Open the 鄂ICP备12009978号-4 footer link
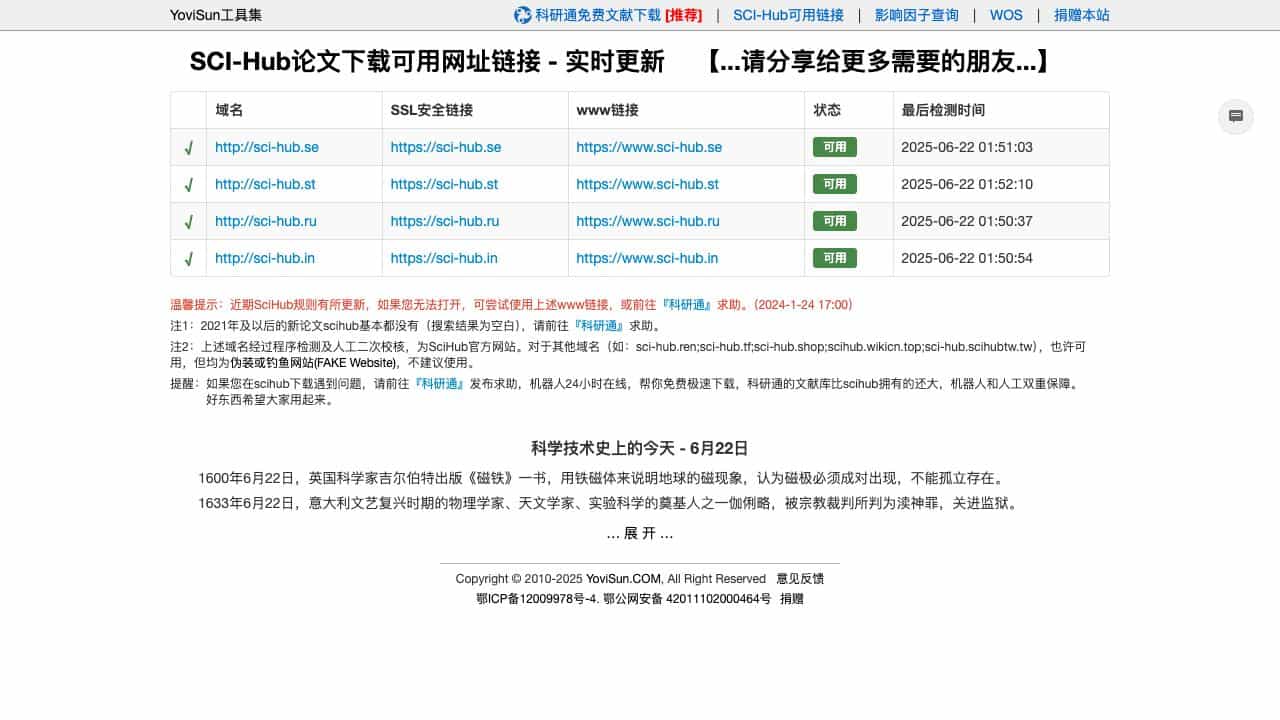 click(x=537, y=599)
